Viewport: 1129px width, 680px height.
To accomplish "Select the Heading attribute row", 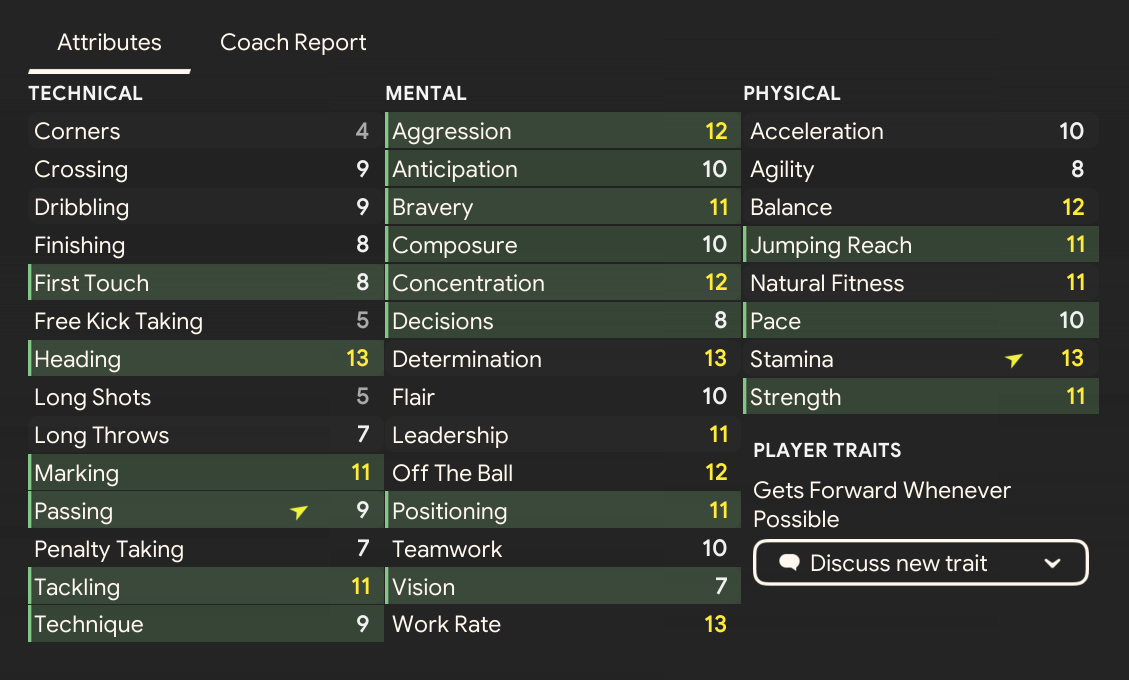I will pos(205,359).
